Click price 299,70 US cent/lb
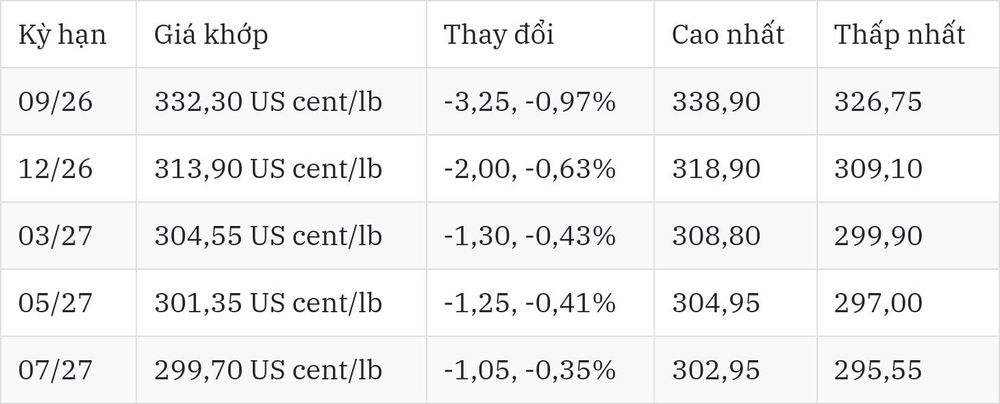The image size is (1000, 404). (x=268, y=370)
